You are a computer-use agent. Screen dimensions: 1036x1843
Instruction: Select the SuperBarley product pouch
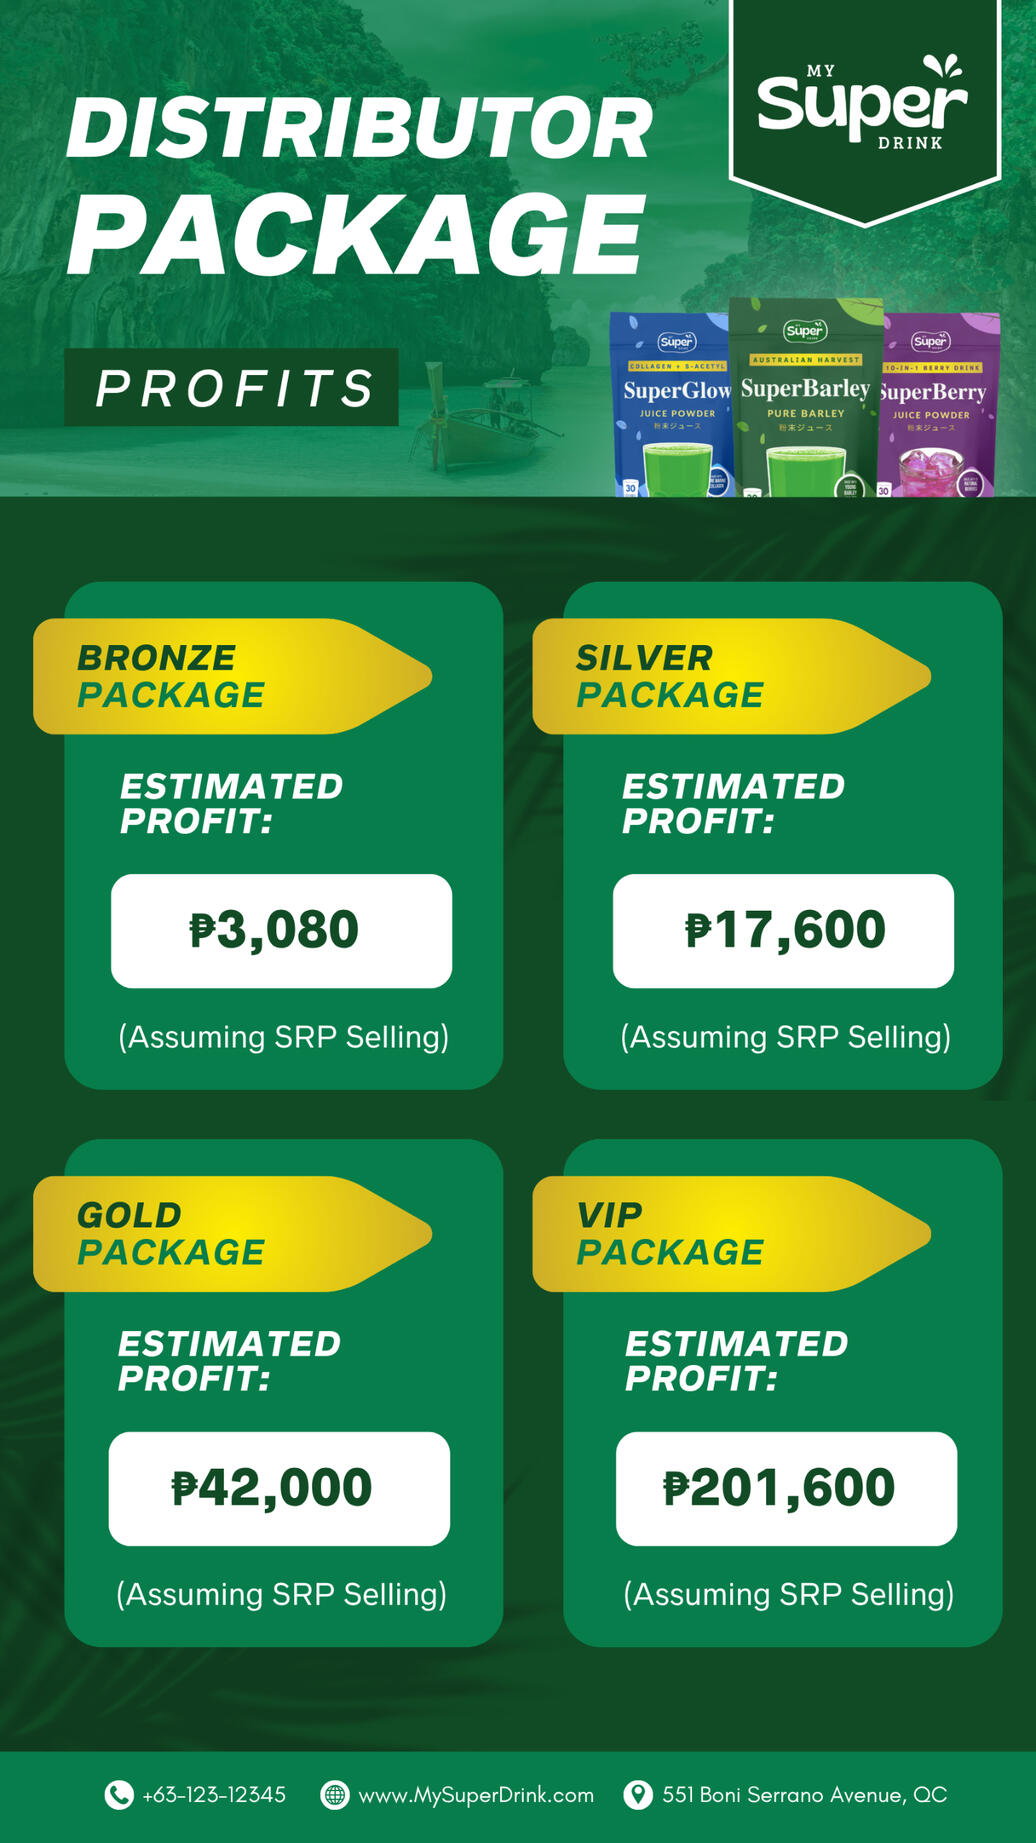[x=805, y=398]
